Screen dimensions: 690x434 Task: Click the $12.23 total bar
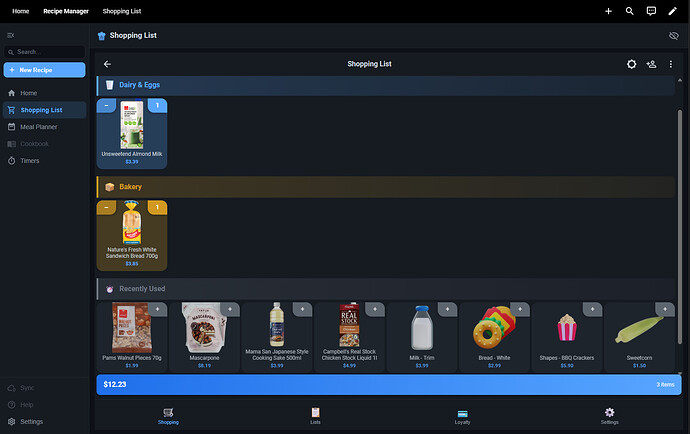(x=389, y=385)
